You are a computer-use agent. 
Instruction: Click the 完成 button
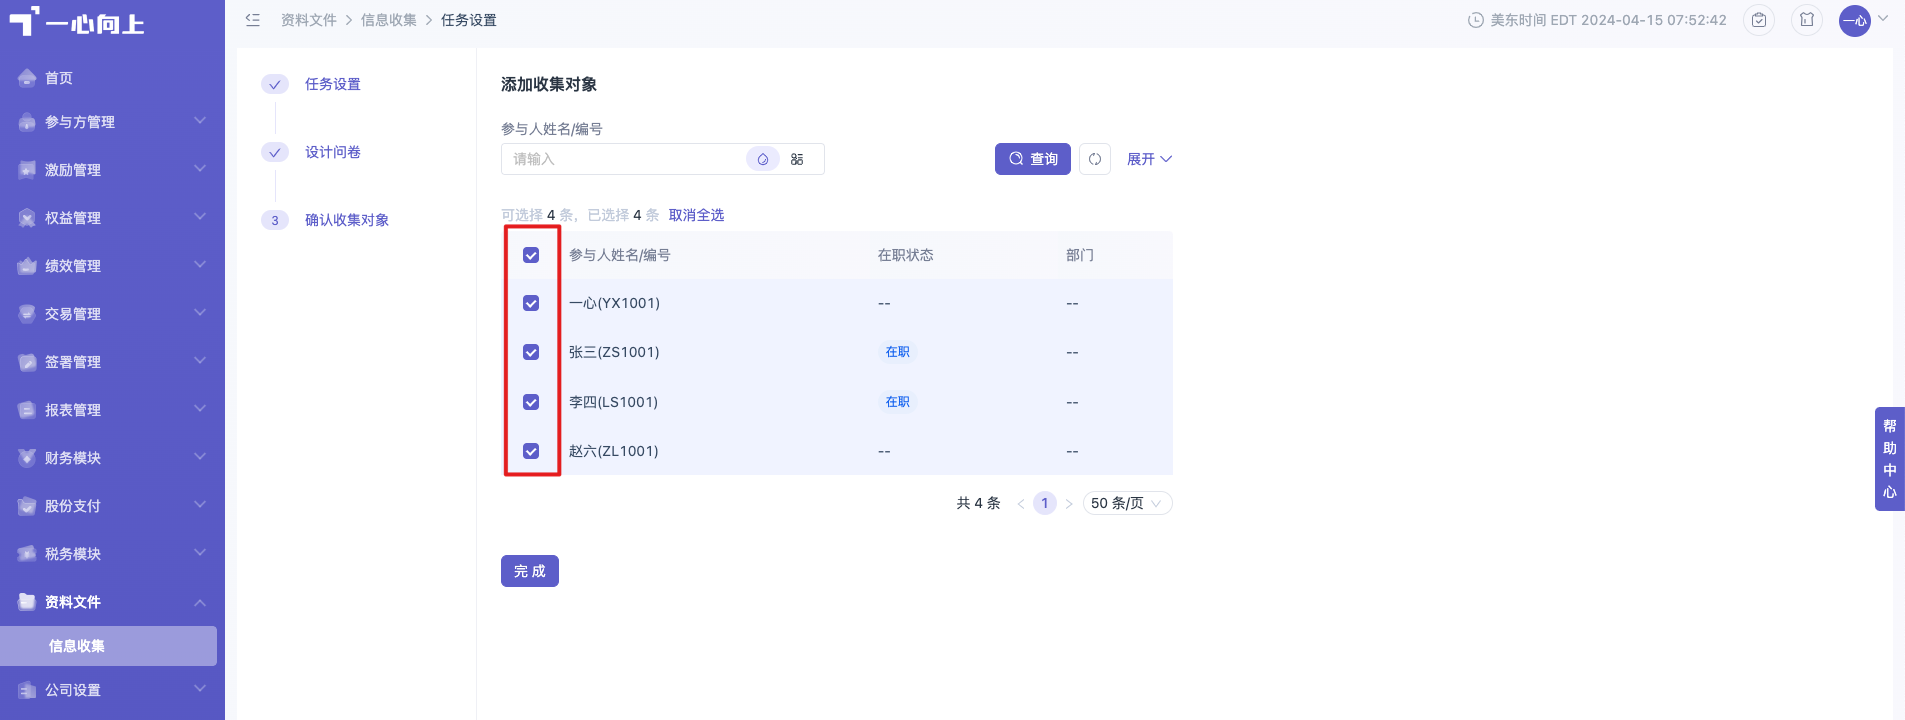coord(530,571)
